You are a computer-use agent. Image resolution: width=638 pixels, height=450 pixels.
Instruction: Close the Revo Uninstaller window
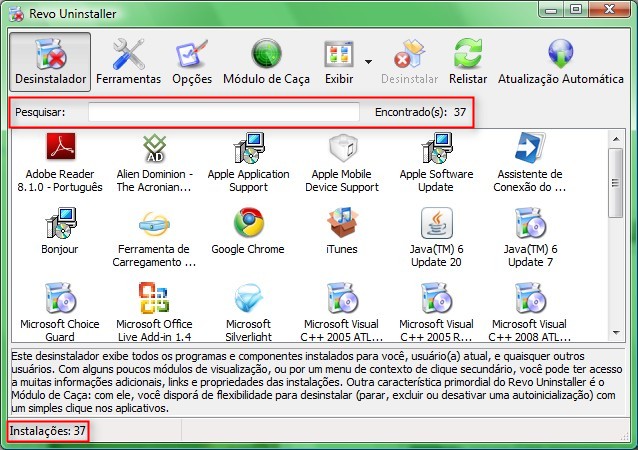[609, 9]
